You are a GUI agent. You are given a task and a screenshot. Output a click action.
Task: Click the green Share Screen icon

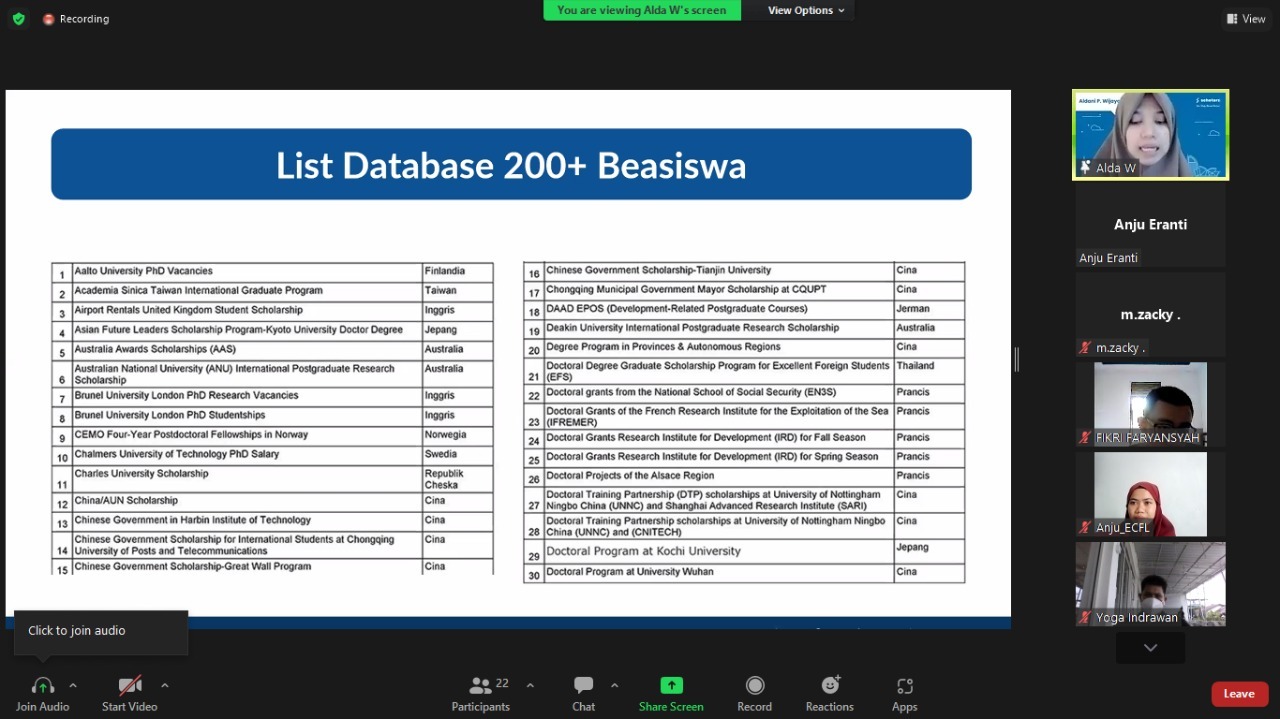(x=671, y=685)
